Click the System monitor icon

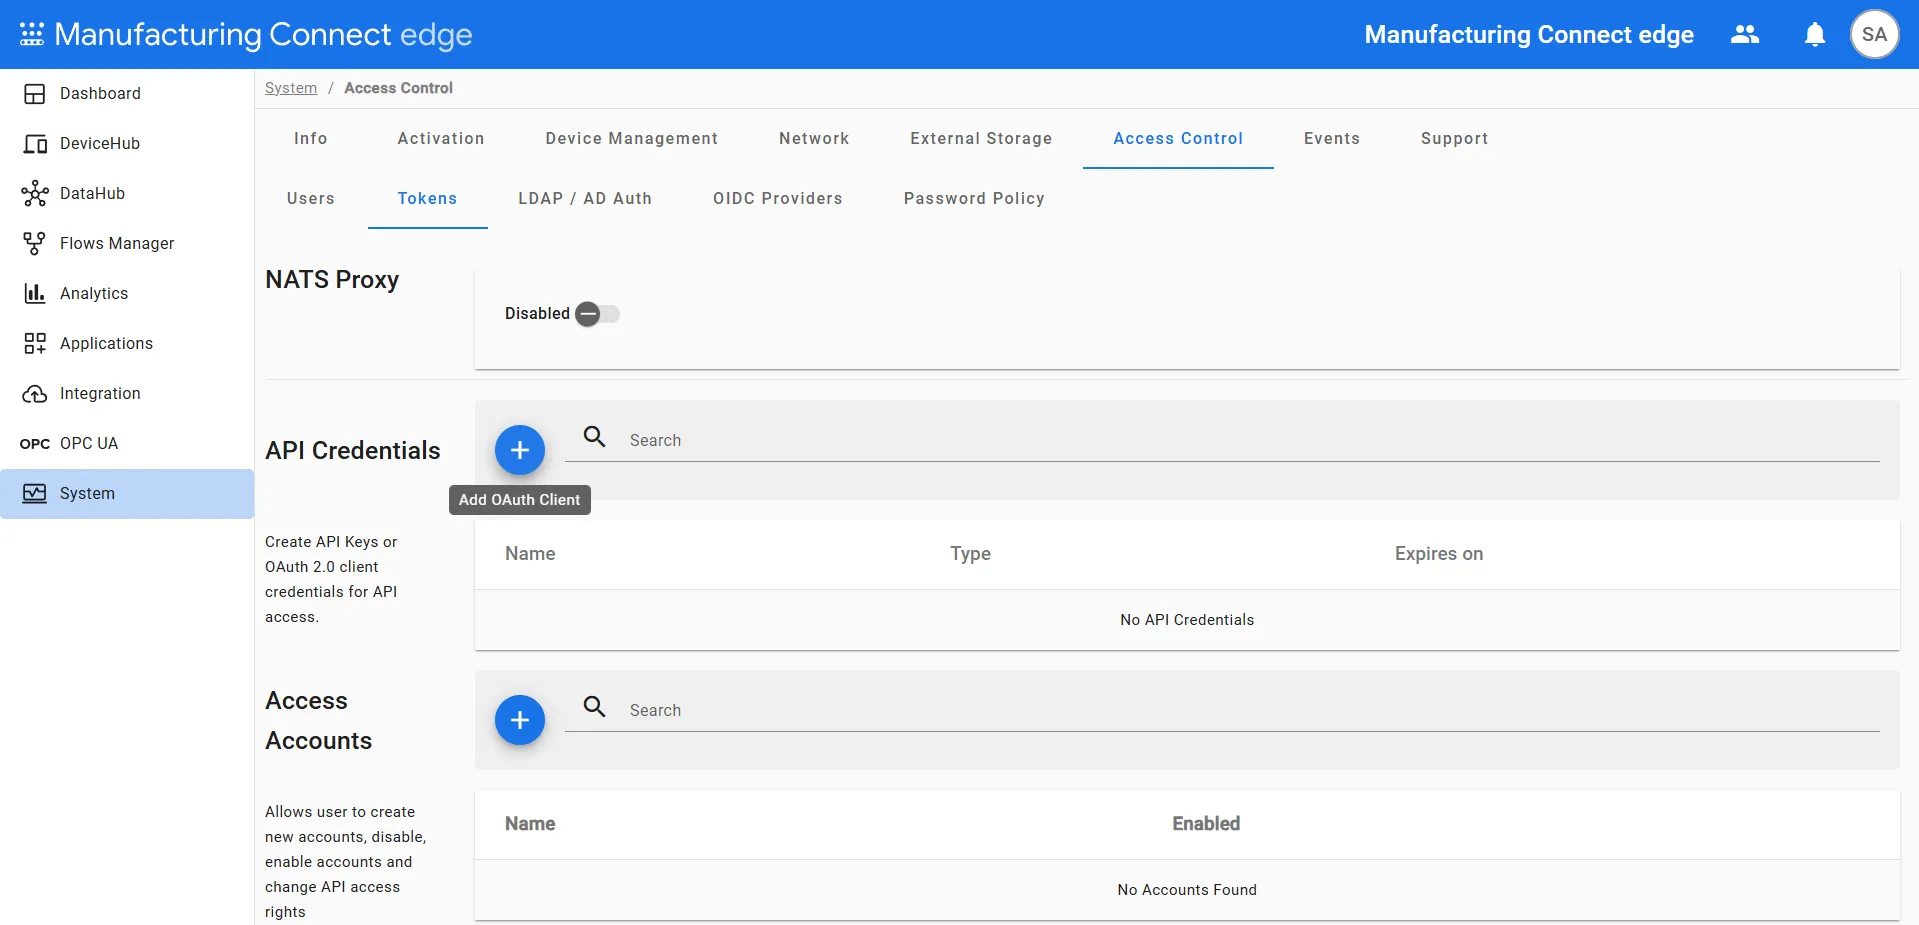[35, 494]
